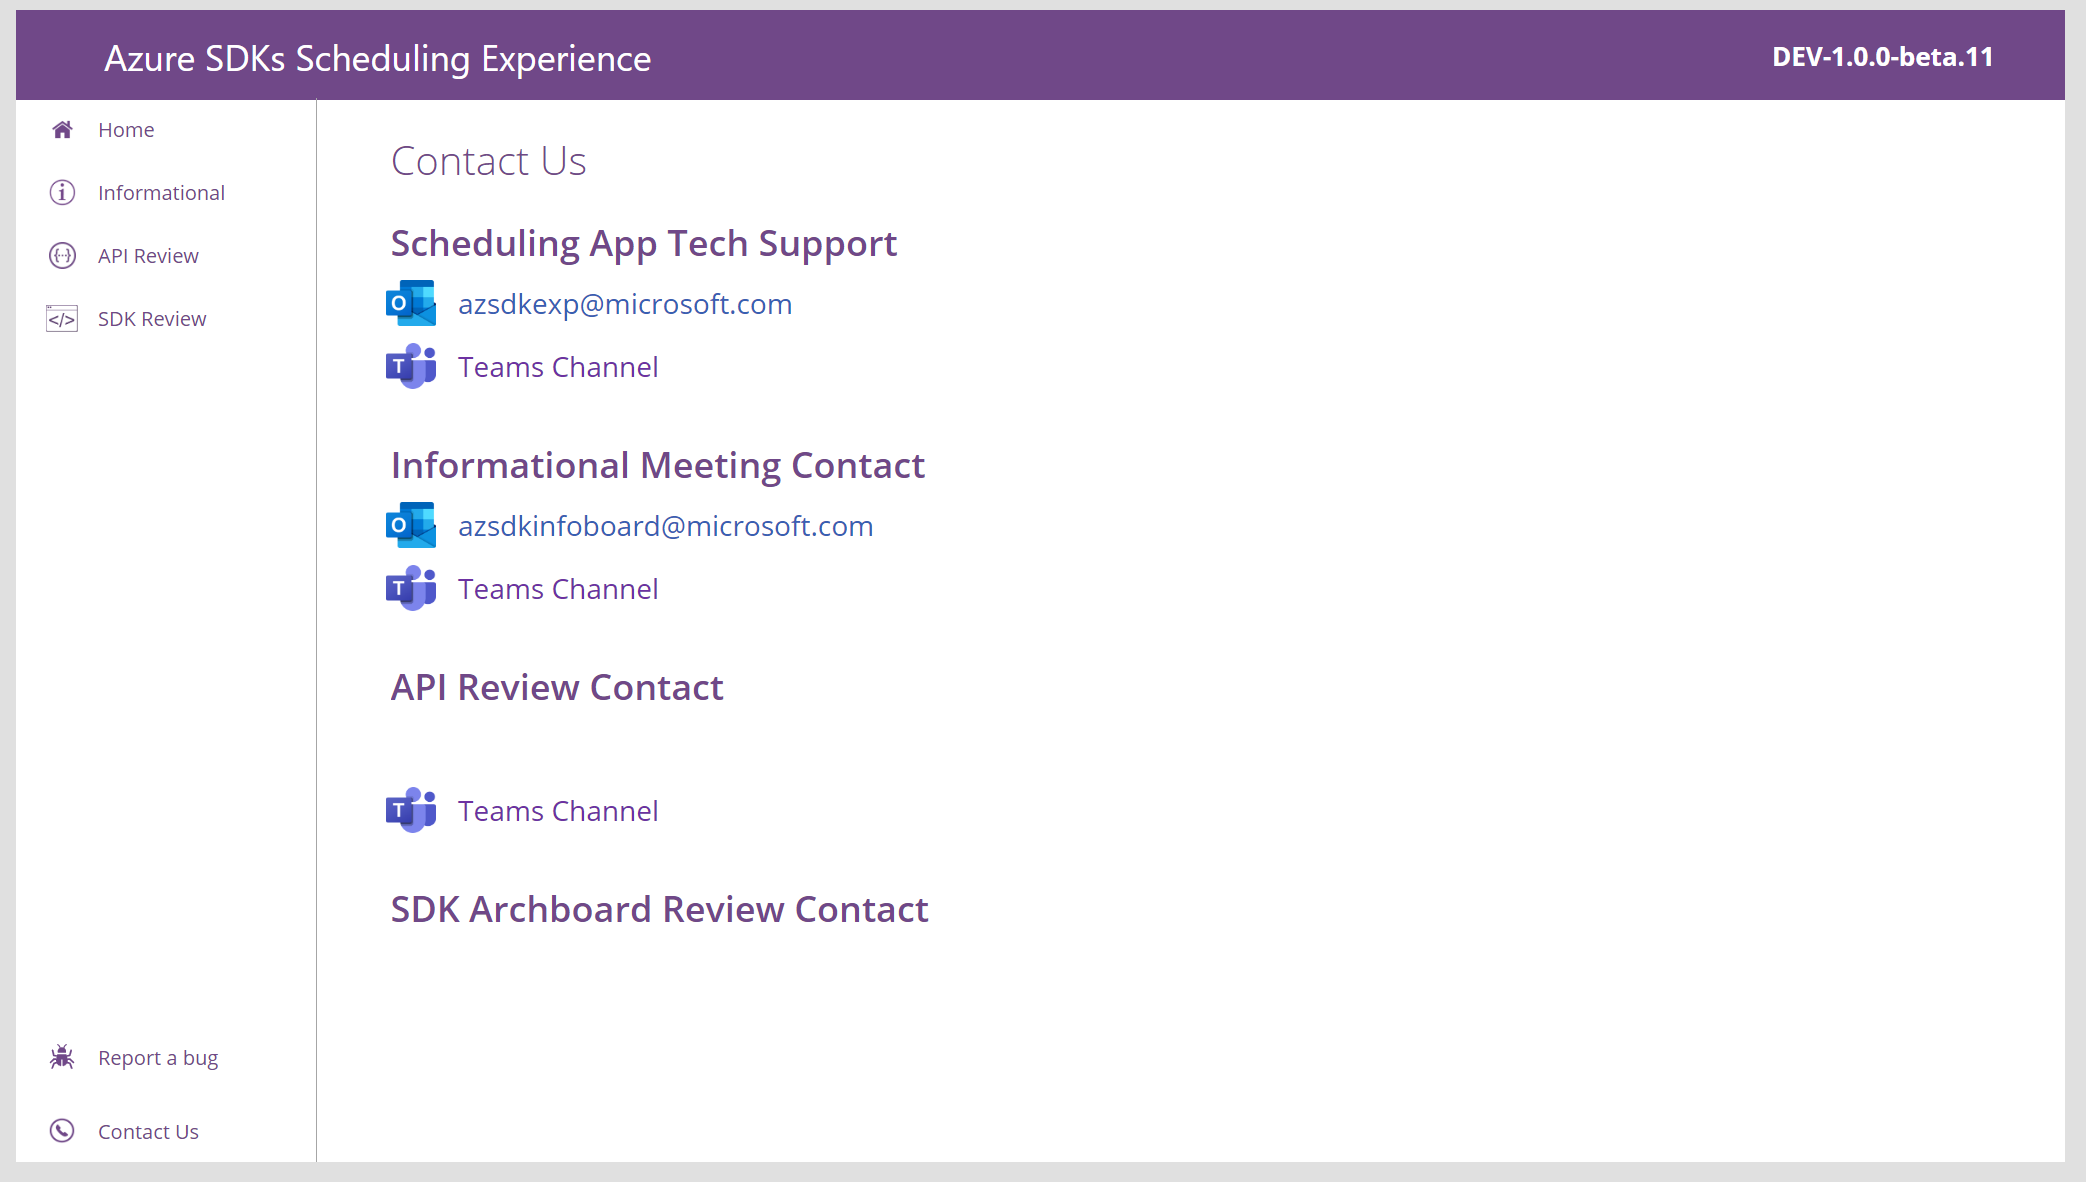Viewport: 2086px width, 1182px height.
Task: Select the SDK Review code icon
Action: (62, 318)
